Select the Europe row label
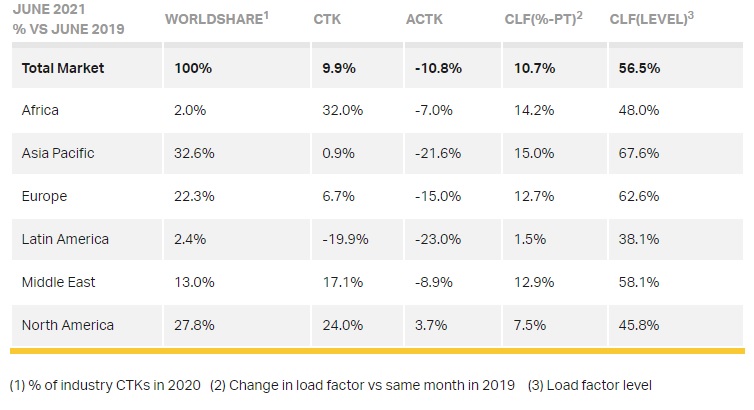The image size is (754, 410). (44, 196)
